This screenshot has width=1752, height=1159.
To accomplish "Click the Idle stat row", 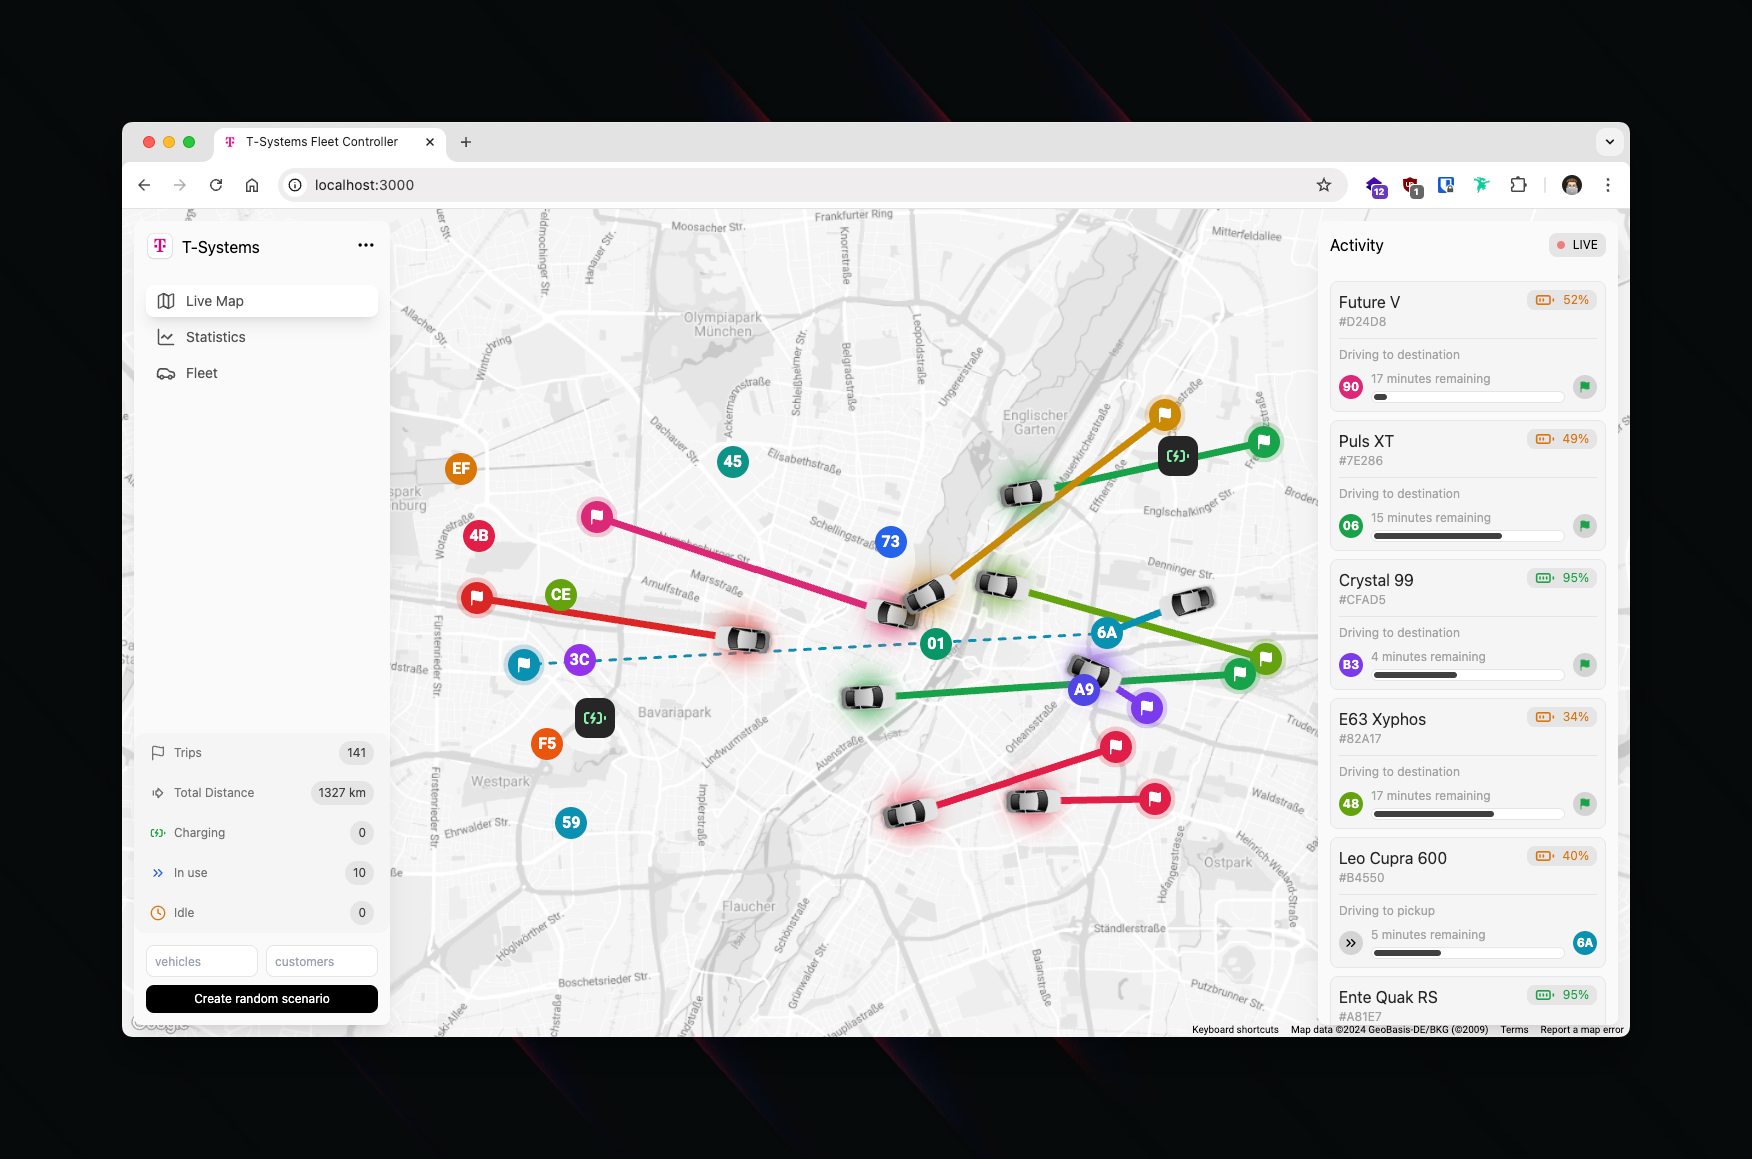I will [262, 913].
